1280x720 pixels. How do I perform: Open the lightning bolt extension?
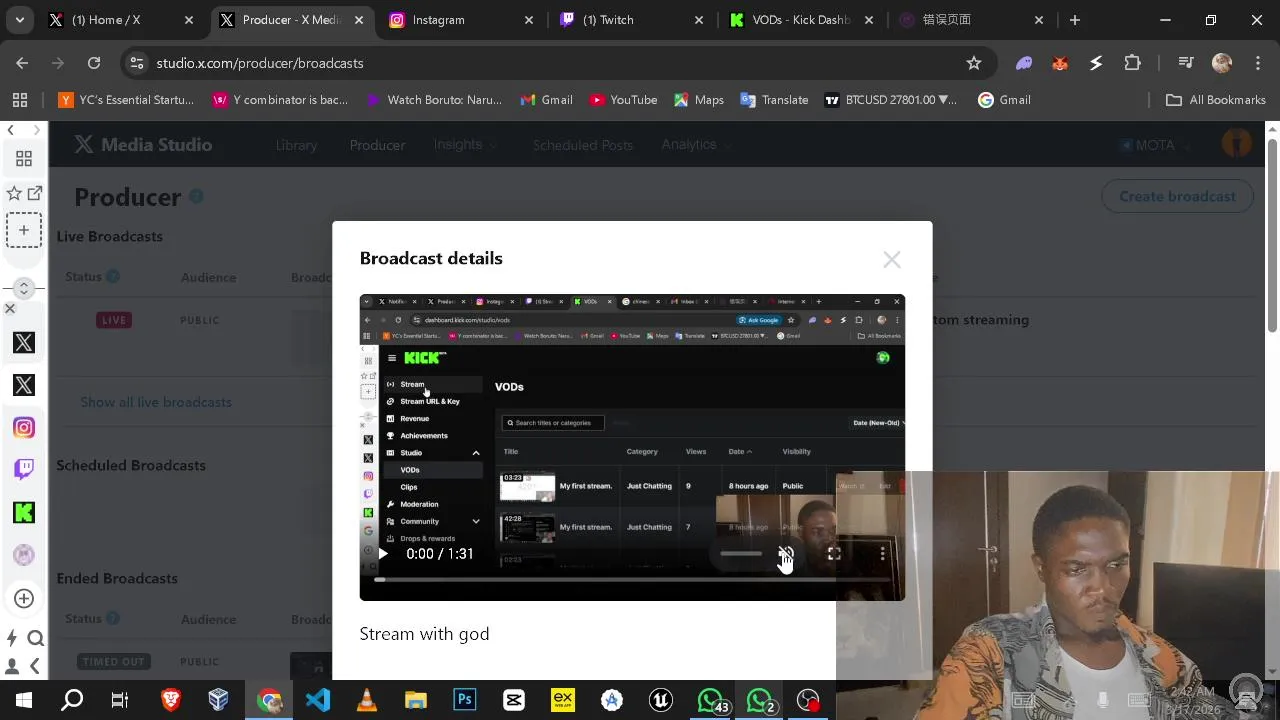[x=1096, y=63]
